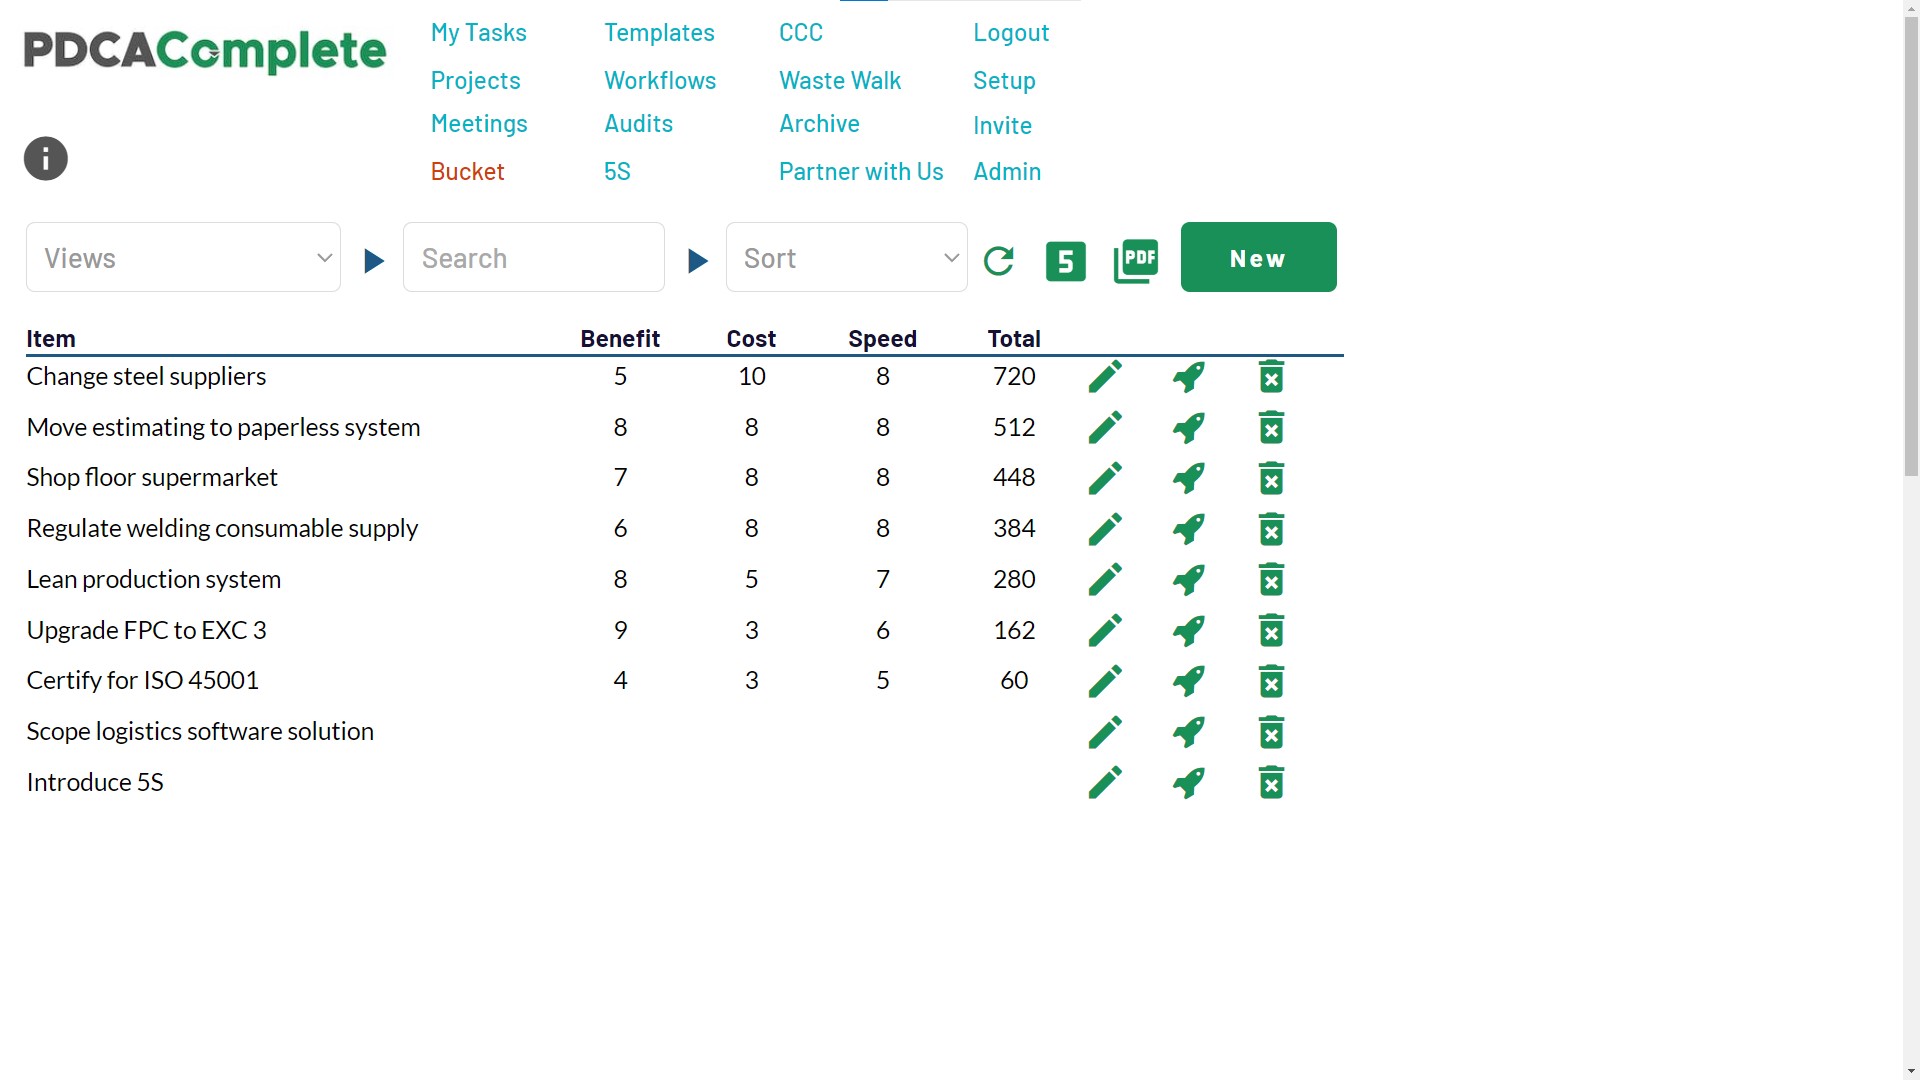Click the edit pencil icon for Scope logistics software solution

pyautogui.click(x=1105, y=732)
